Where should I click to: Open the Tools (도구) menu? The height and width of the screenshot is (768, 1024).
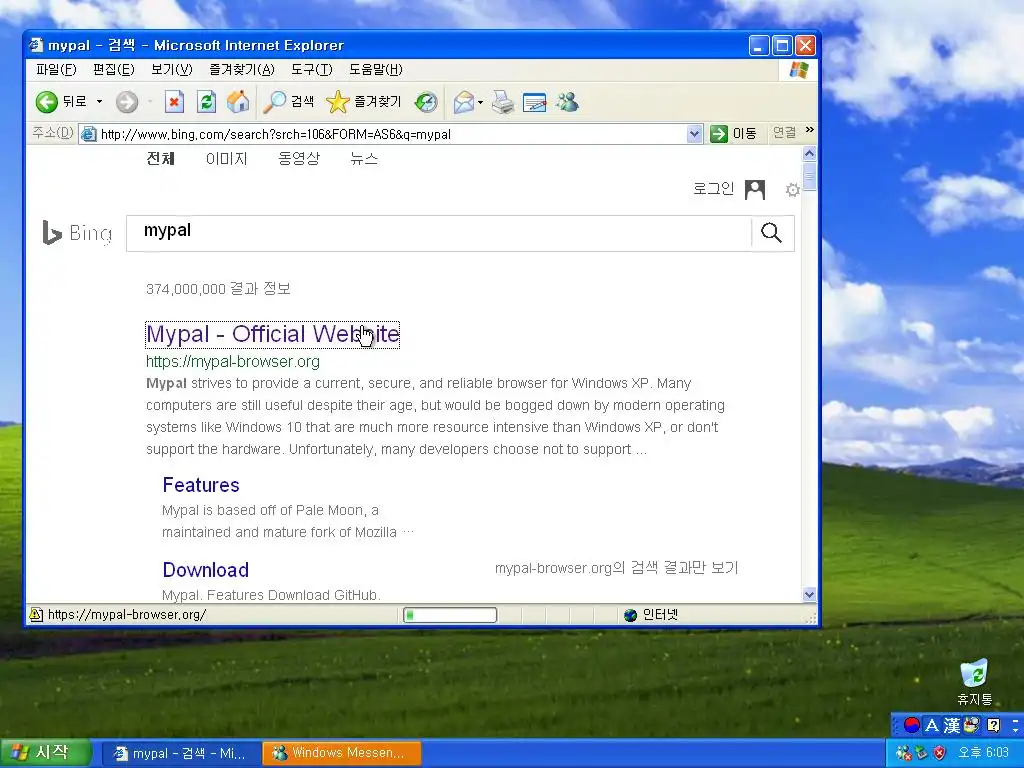[x=312, y=69]
